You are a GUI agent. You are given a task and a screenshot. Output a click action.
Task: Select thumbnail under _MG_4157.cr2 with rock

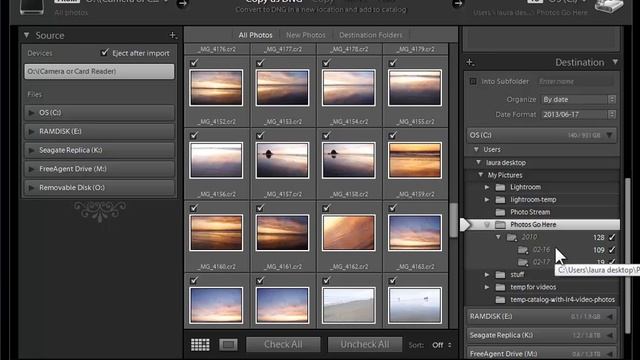pos(282,160)
